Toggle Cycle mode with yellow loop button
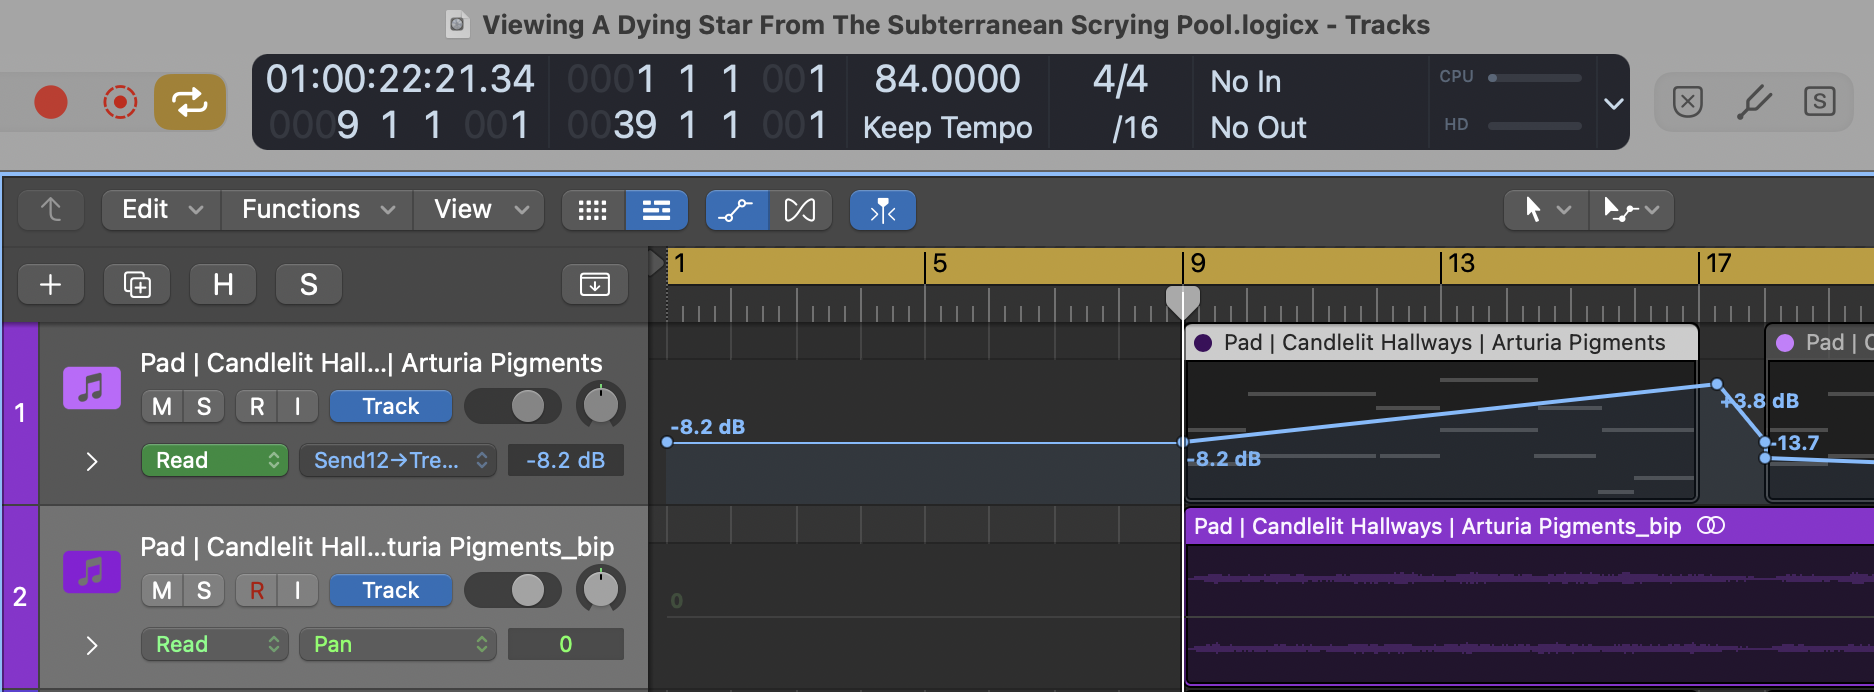 (189, 102)
